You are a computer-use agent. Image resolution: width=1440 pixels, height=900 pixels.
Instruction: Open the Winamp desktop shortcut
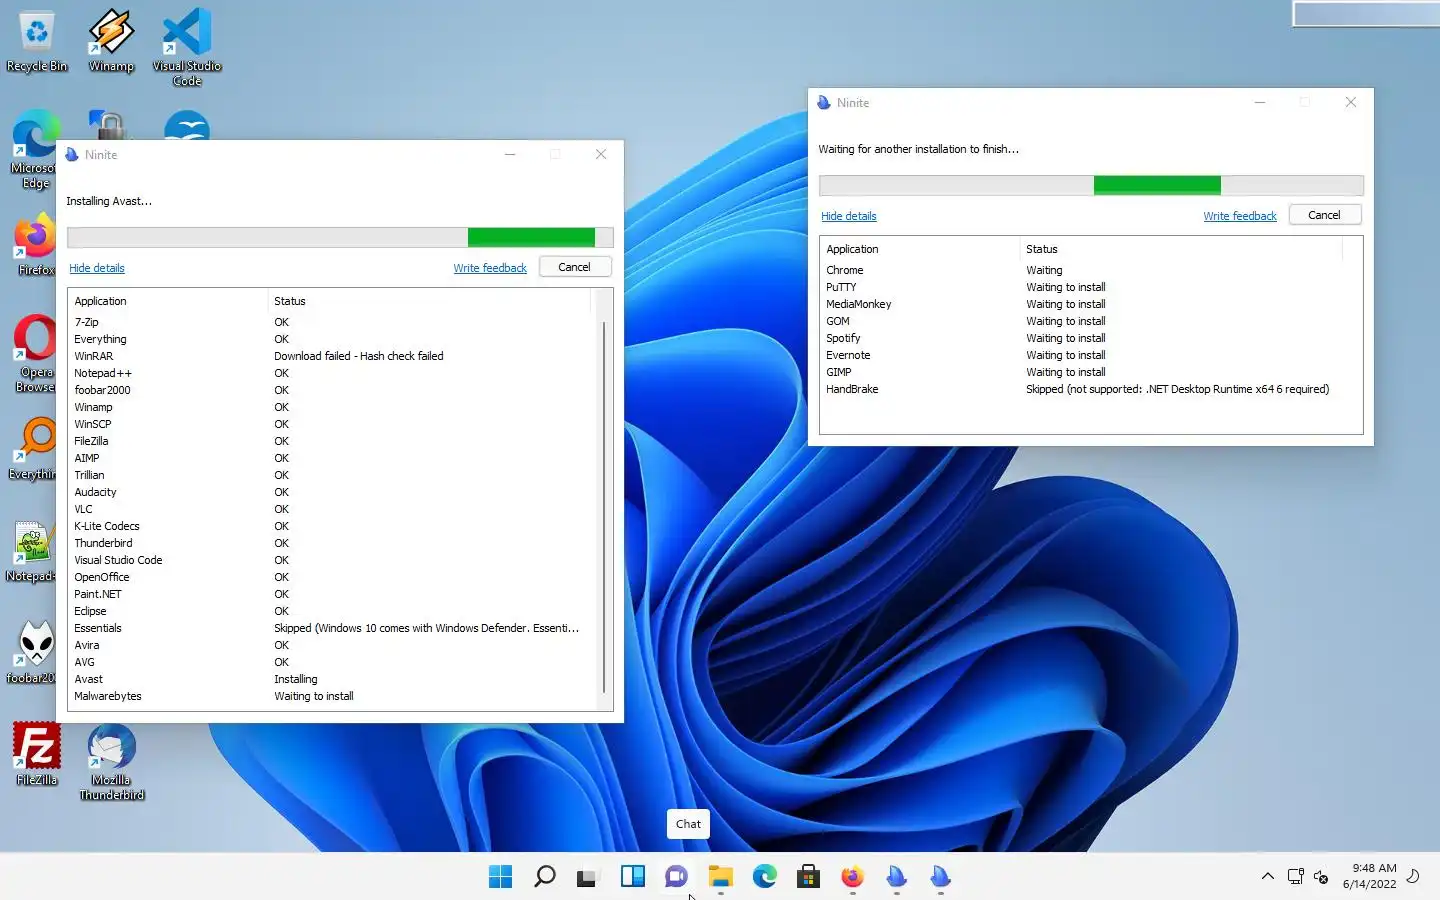(111, 42)
